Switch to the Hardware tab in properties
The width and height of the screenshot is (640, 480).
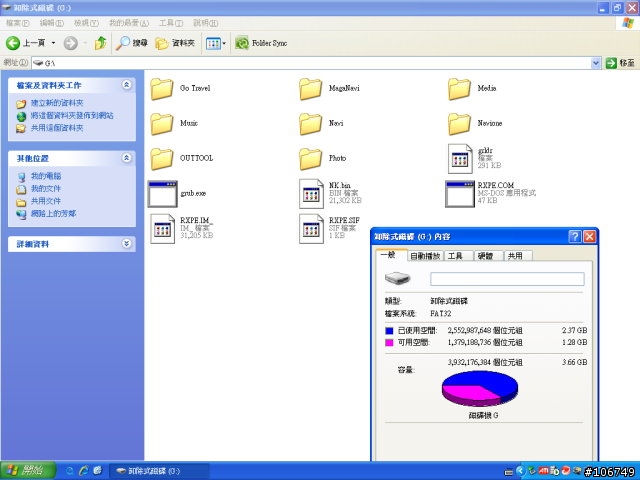coord(488,256)
